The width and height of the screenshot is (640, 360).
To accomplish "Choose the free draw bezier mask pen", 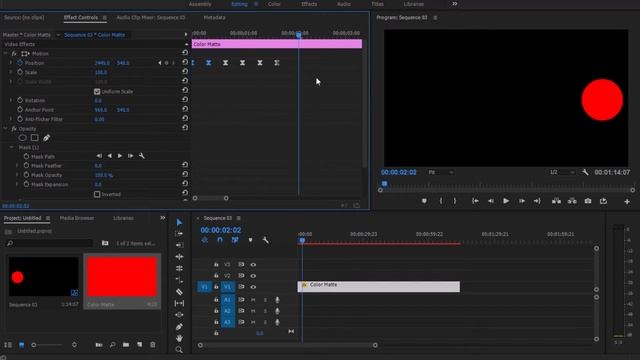I will pyautogui.click(x=47, y=138).
